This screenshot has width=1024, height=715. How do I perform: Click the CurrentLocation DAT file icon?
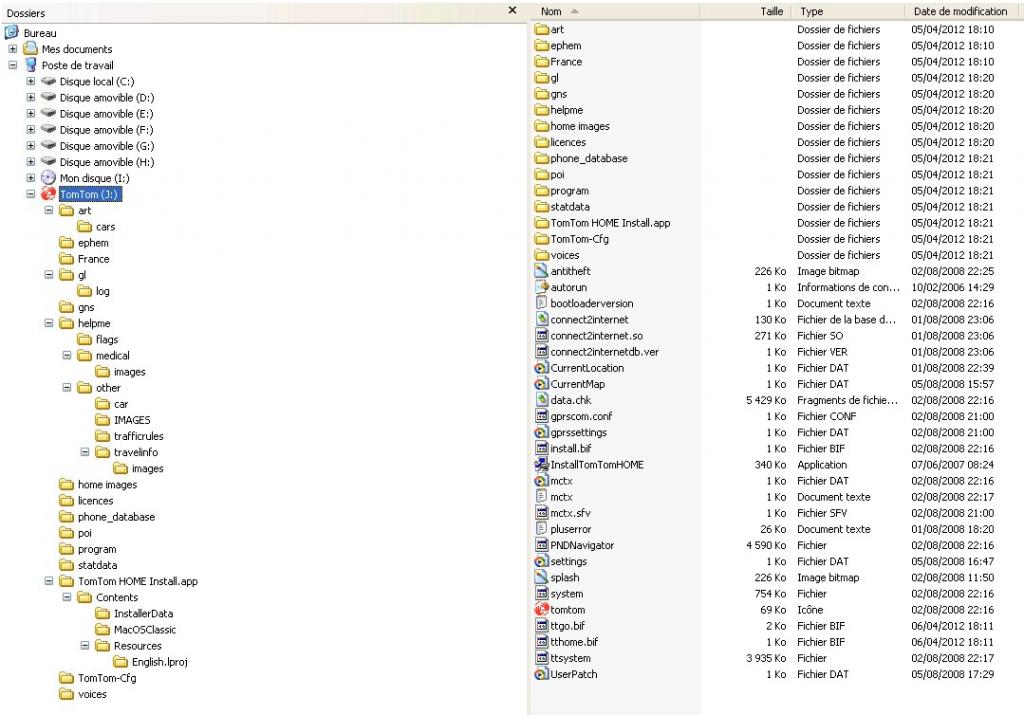pos(541,368)
